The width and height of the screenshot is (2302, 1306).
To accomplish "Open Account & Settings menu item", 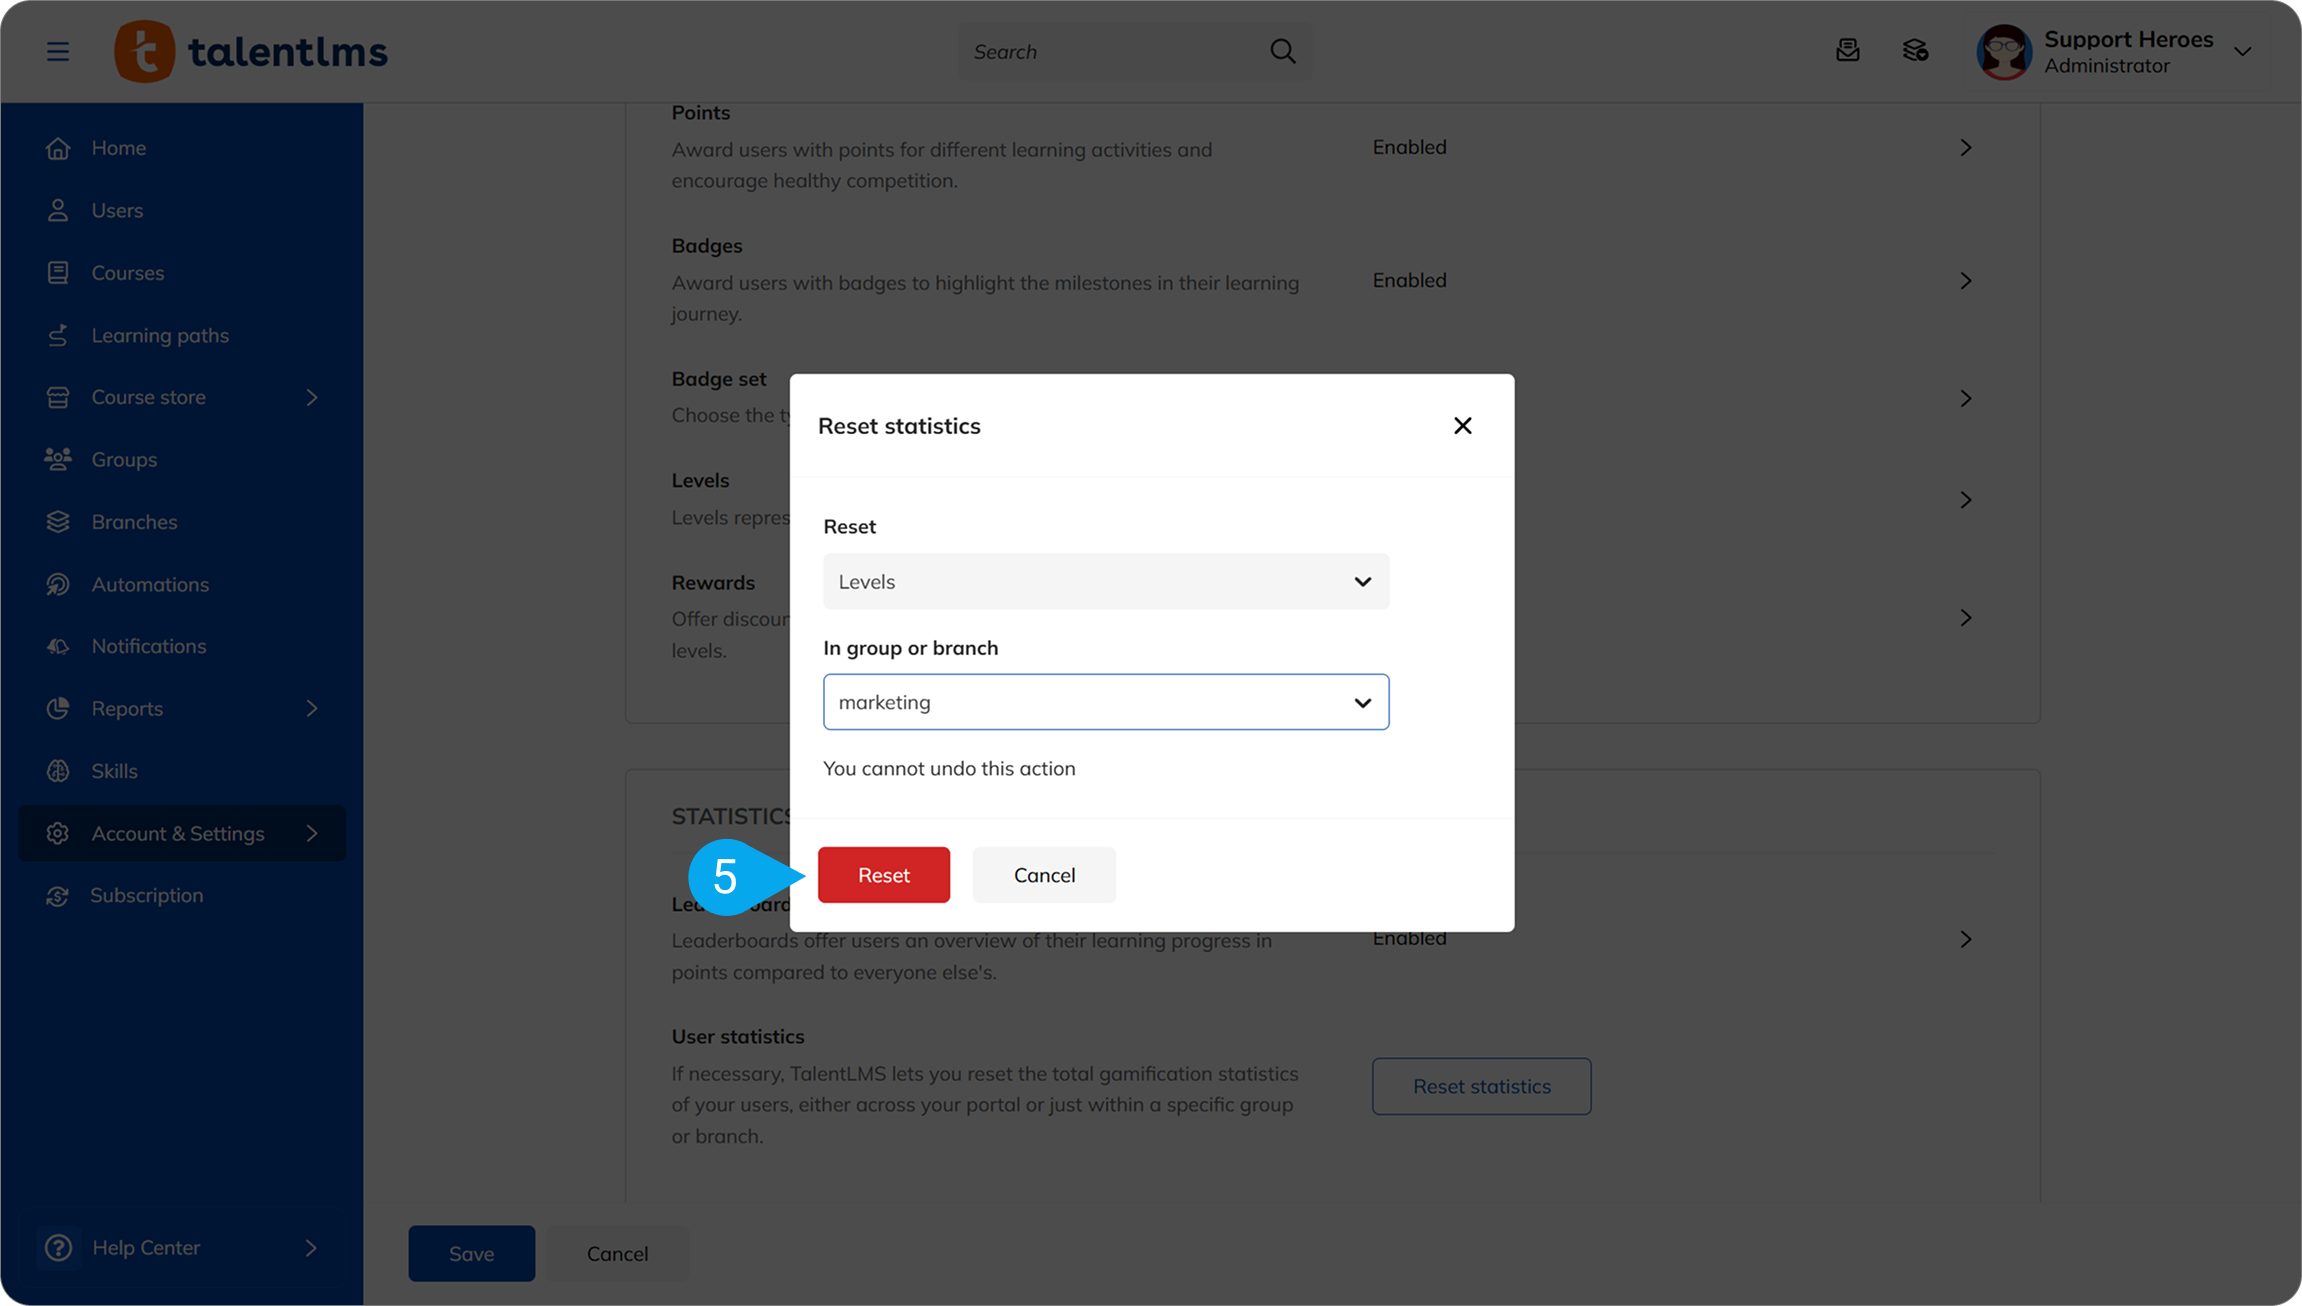I will pyautogui.click(x=178, y=833).
